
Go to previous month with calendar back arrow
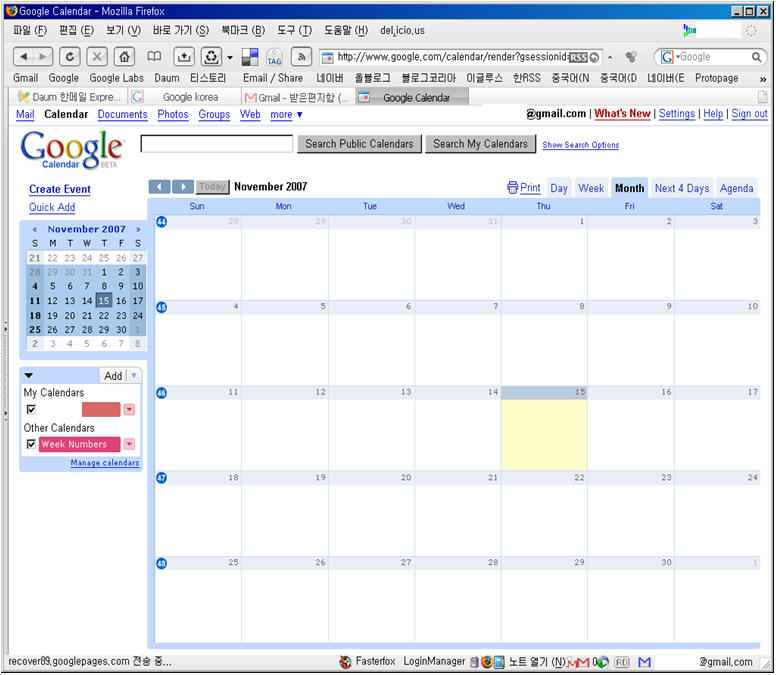coord(159,187)
